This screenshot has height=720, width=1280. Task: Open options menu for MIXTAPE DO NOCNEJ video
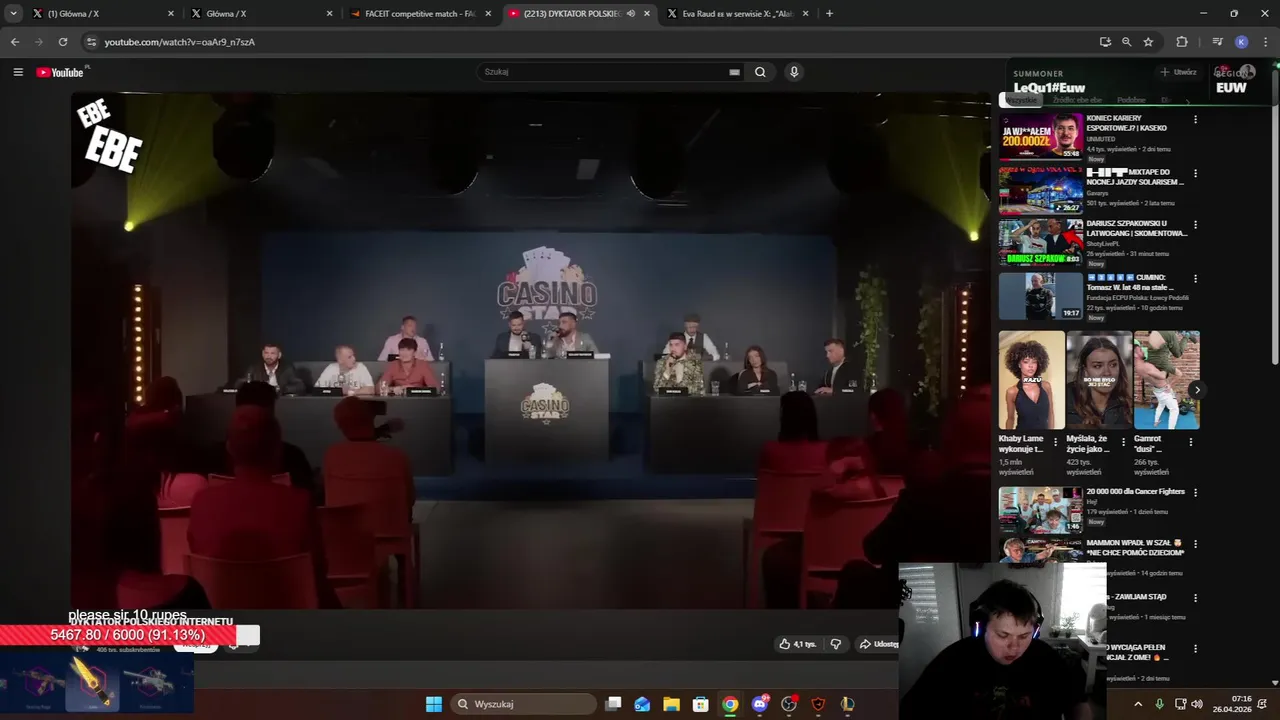[x=1195, y=174]
